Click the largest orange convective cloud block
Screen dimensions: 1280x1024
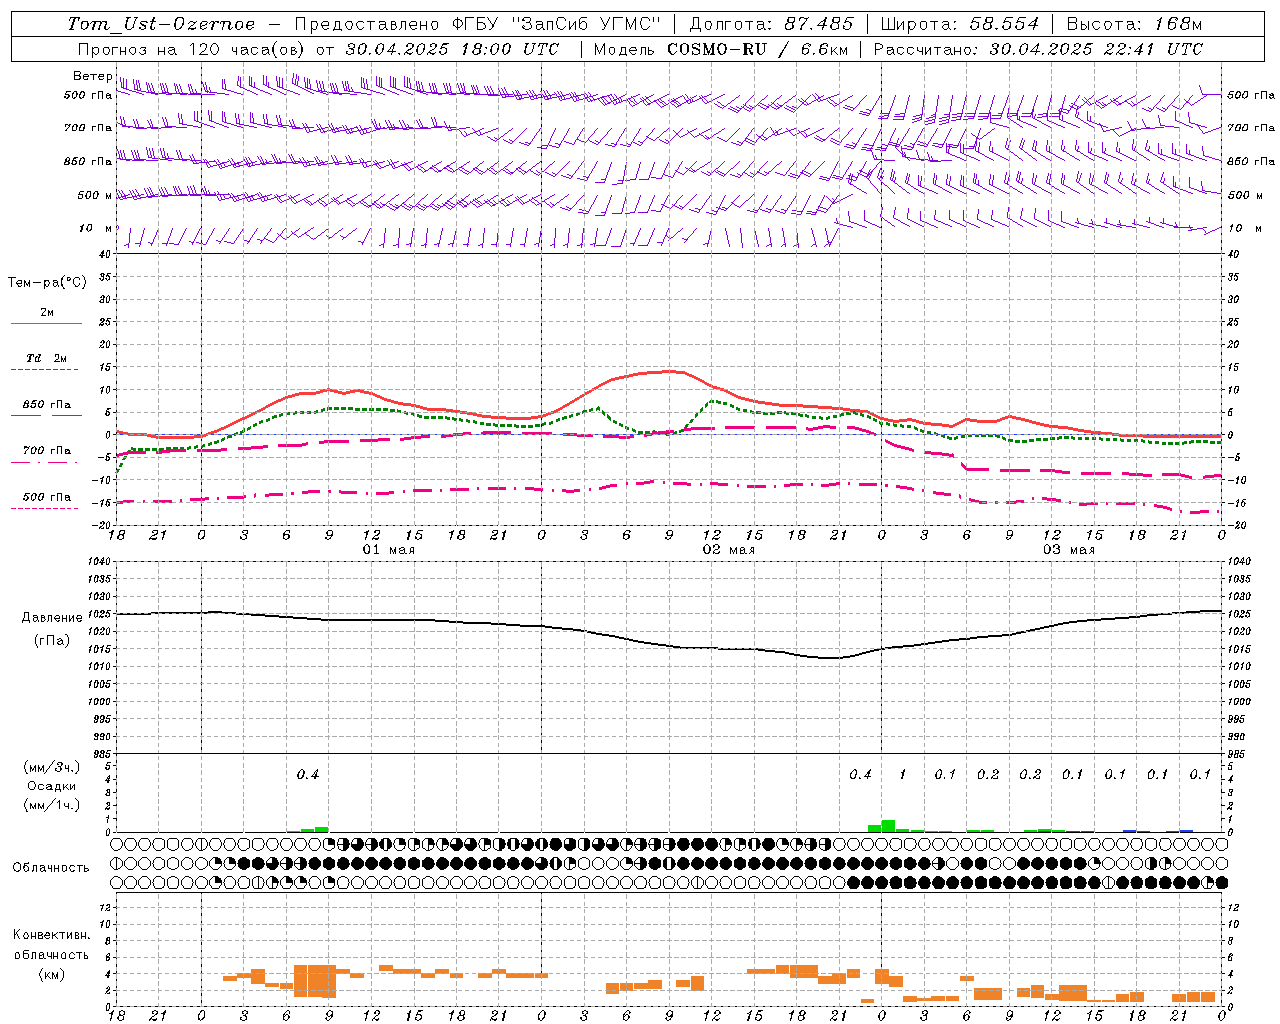click(315, 981)
